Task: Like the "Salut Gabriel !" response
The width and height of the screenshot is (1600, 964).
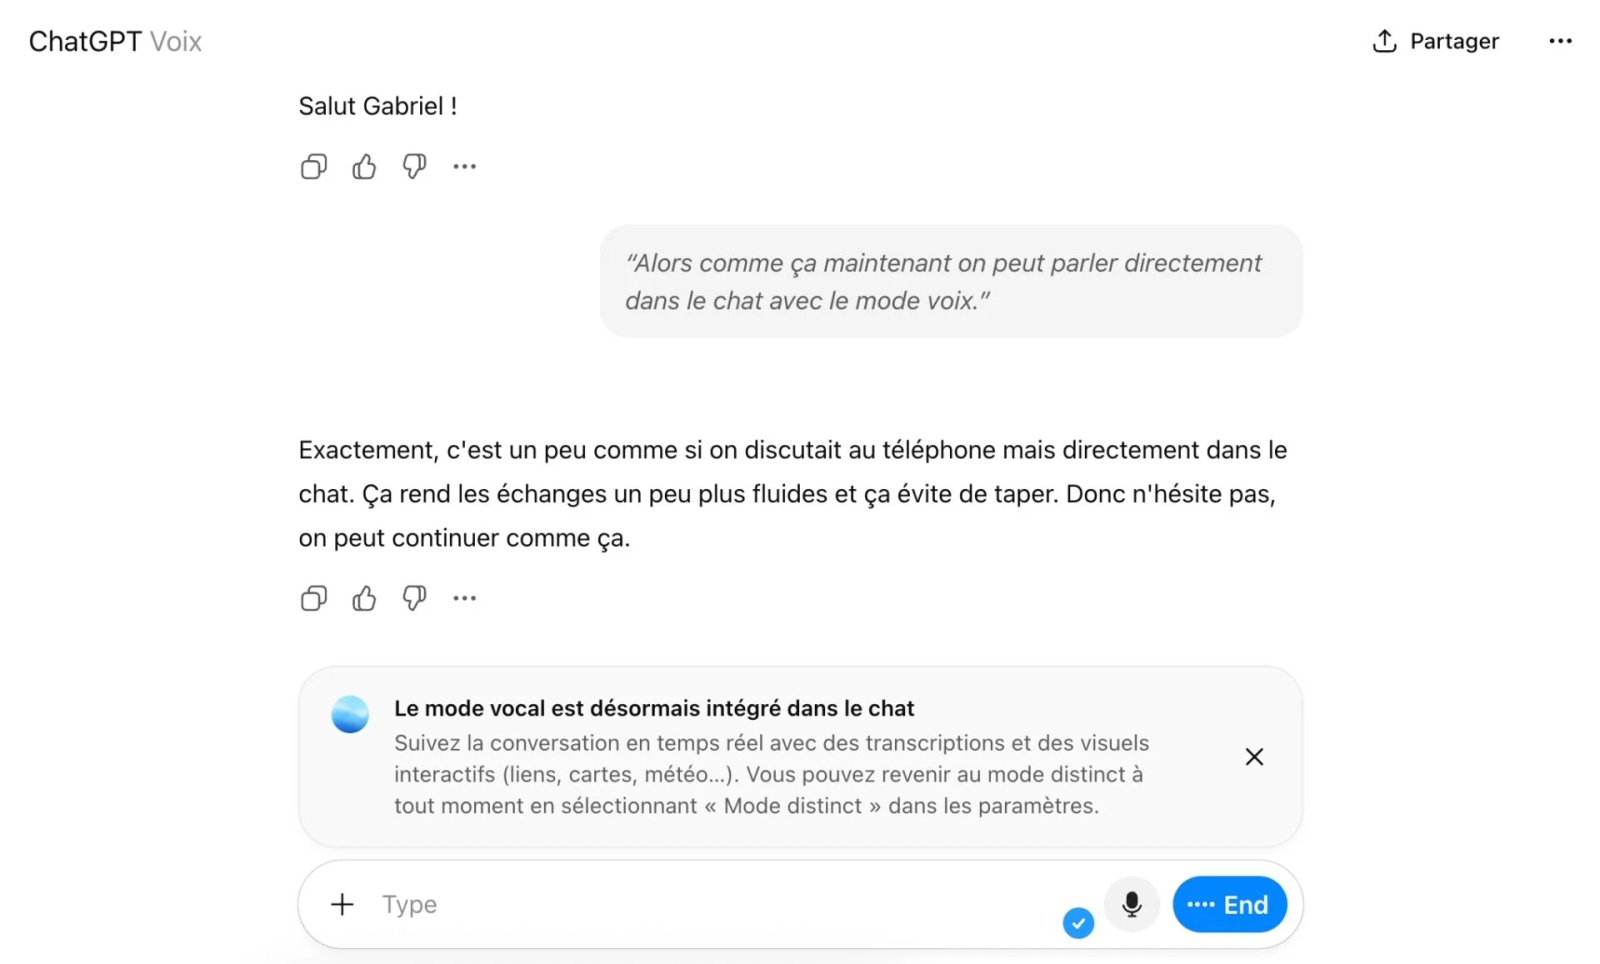Action: click(364, 167)
